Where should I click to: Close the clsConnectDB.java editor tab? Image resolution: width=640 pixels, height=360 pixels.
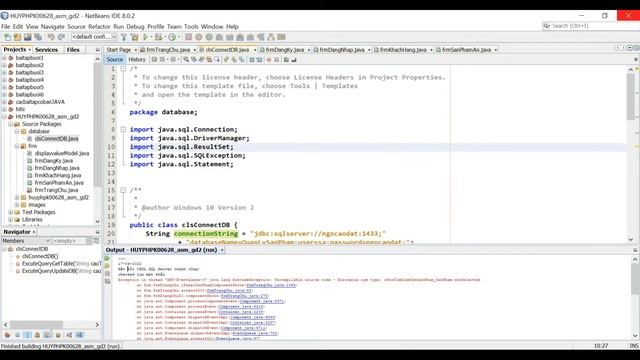(x=255, y=50)
